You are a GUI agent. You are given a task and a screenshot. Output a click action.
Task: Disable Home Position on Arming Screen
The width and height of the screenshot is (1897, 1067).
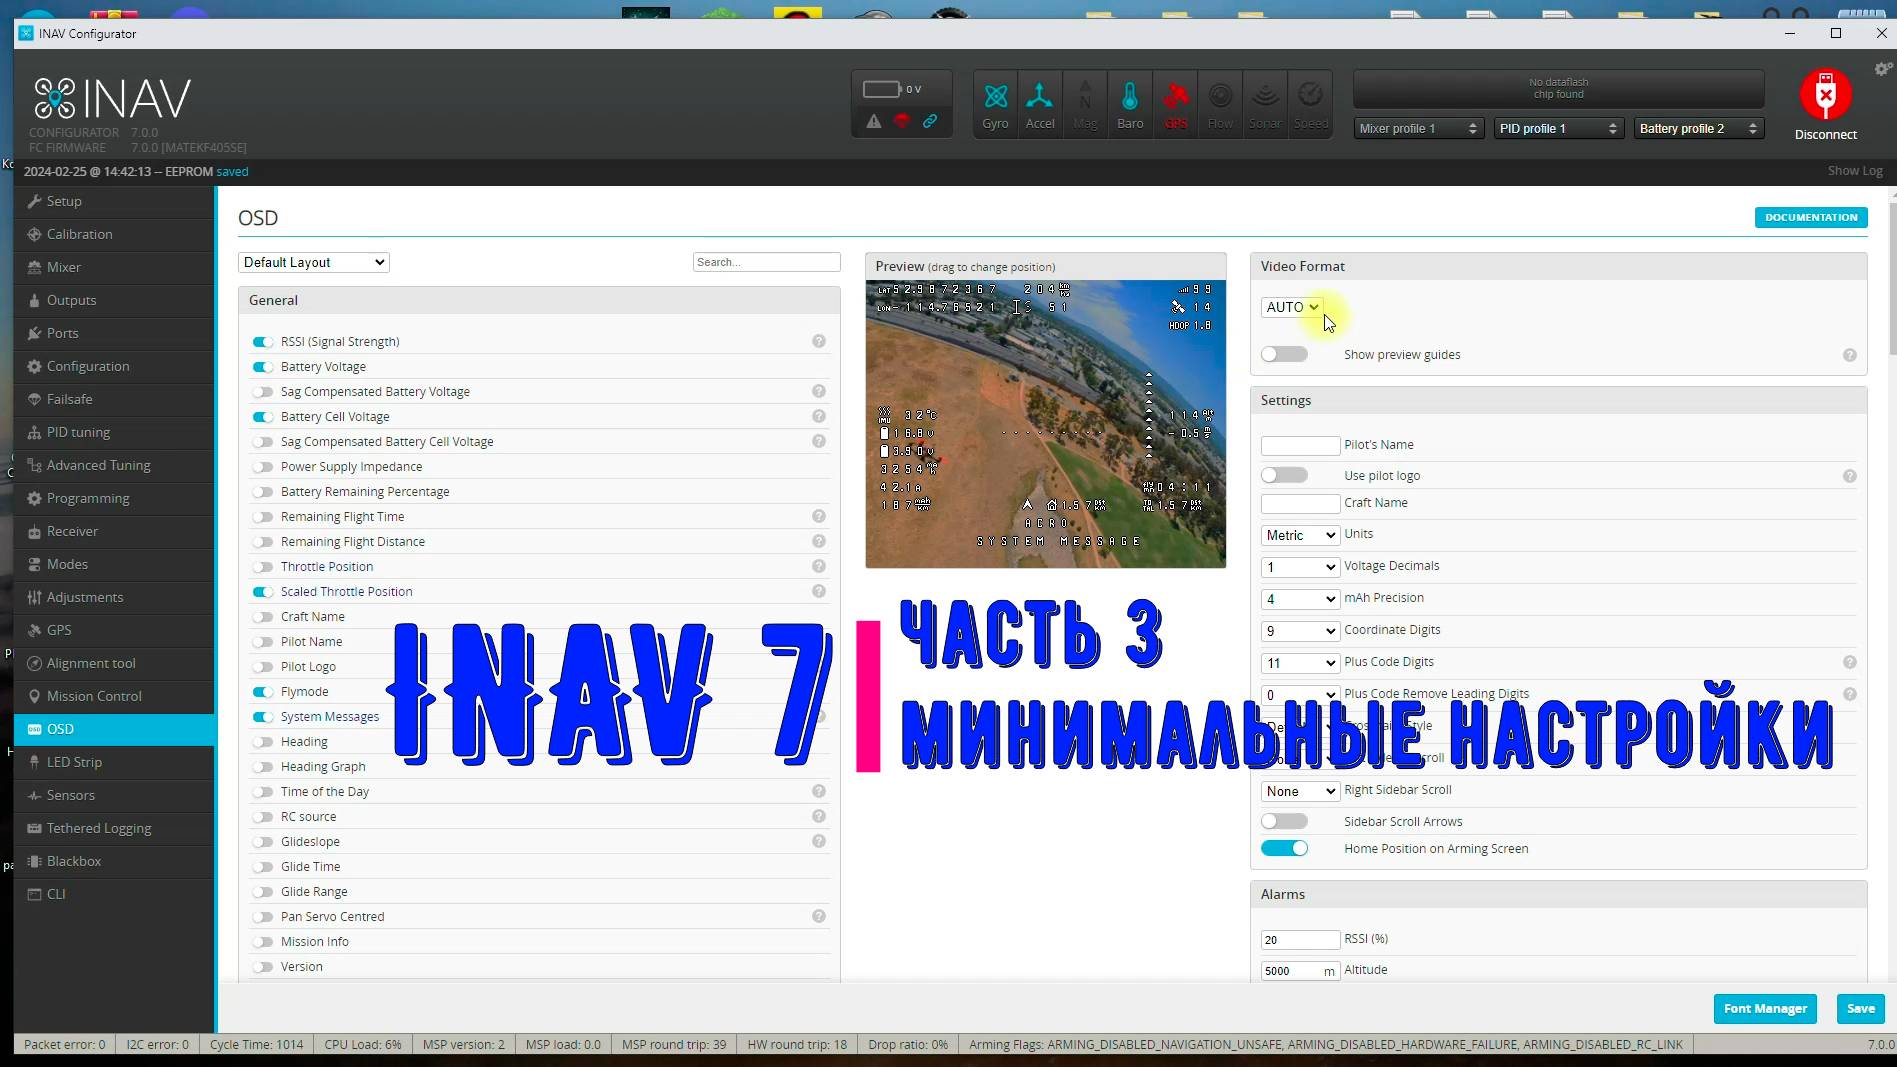(1284, 848)
